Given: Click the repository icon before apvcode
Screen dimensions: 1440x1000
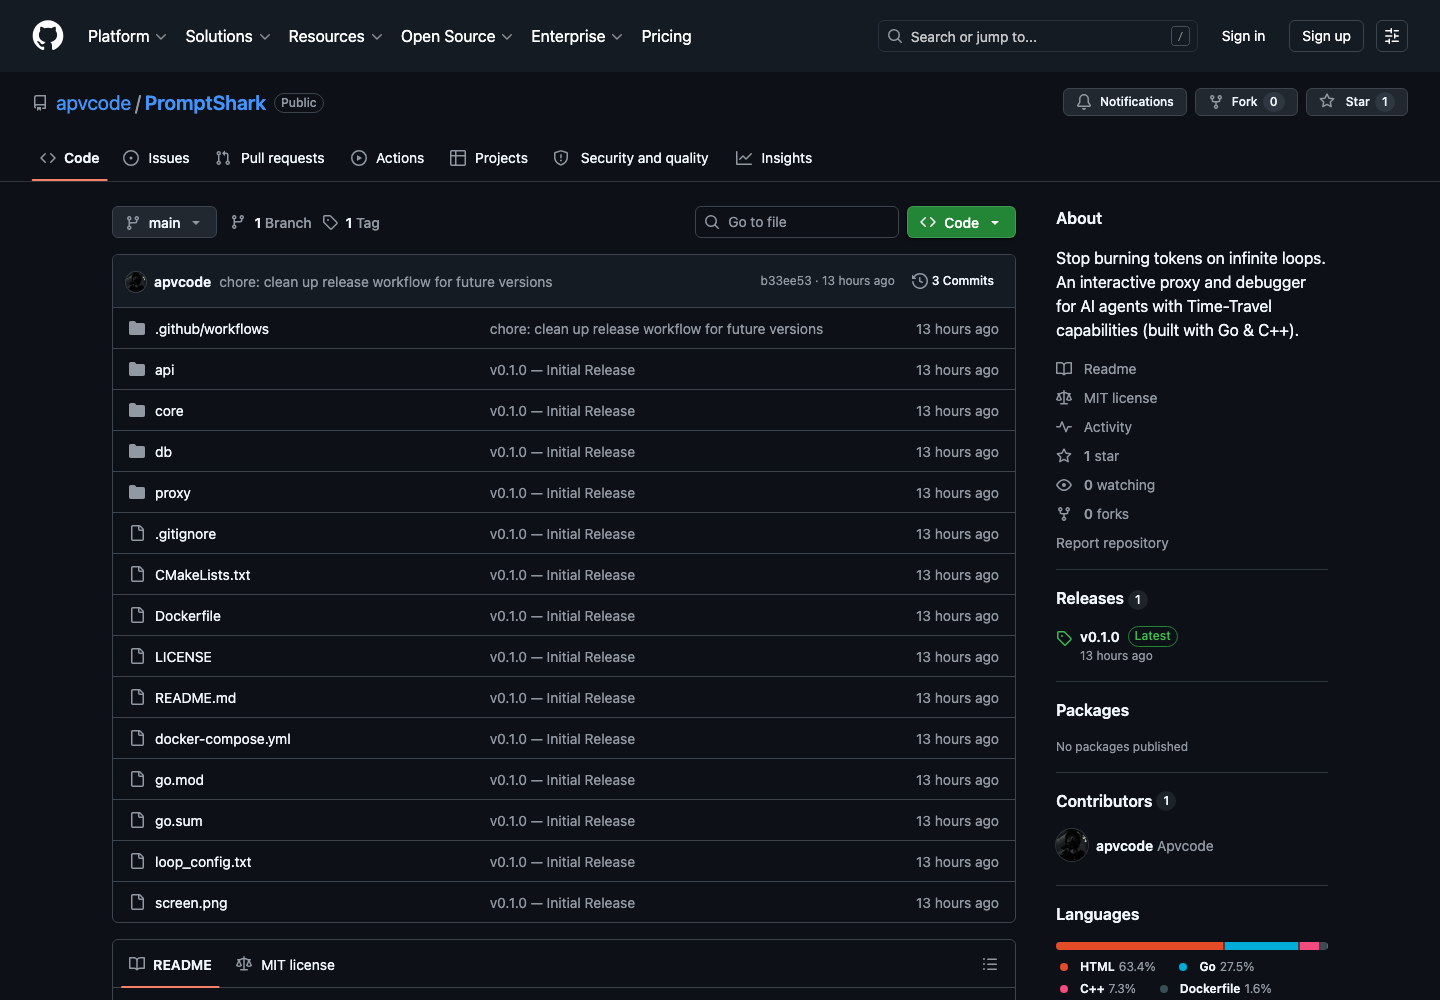Looking at the screenshot, I should (40, 103).
